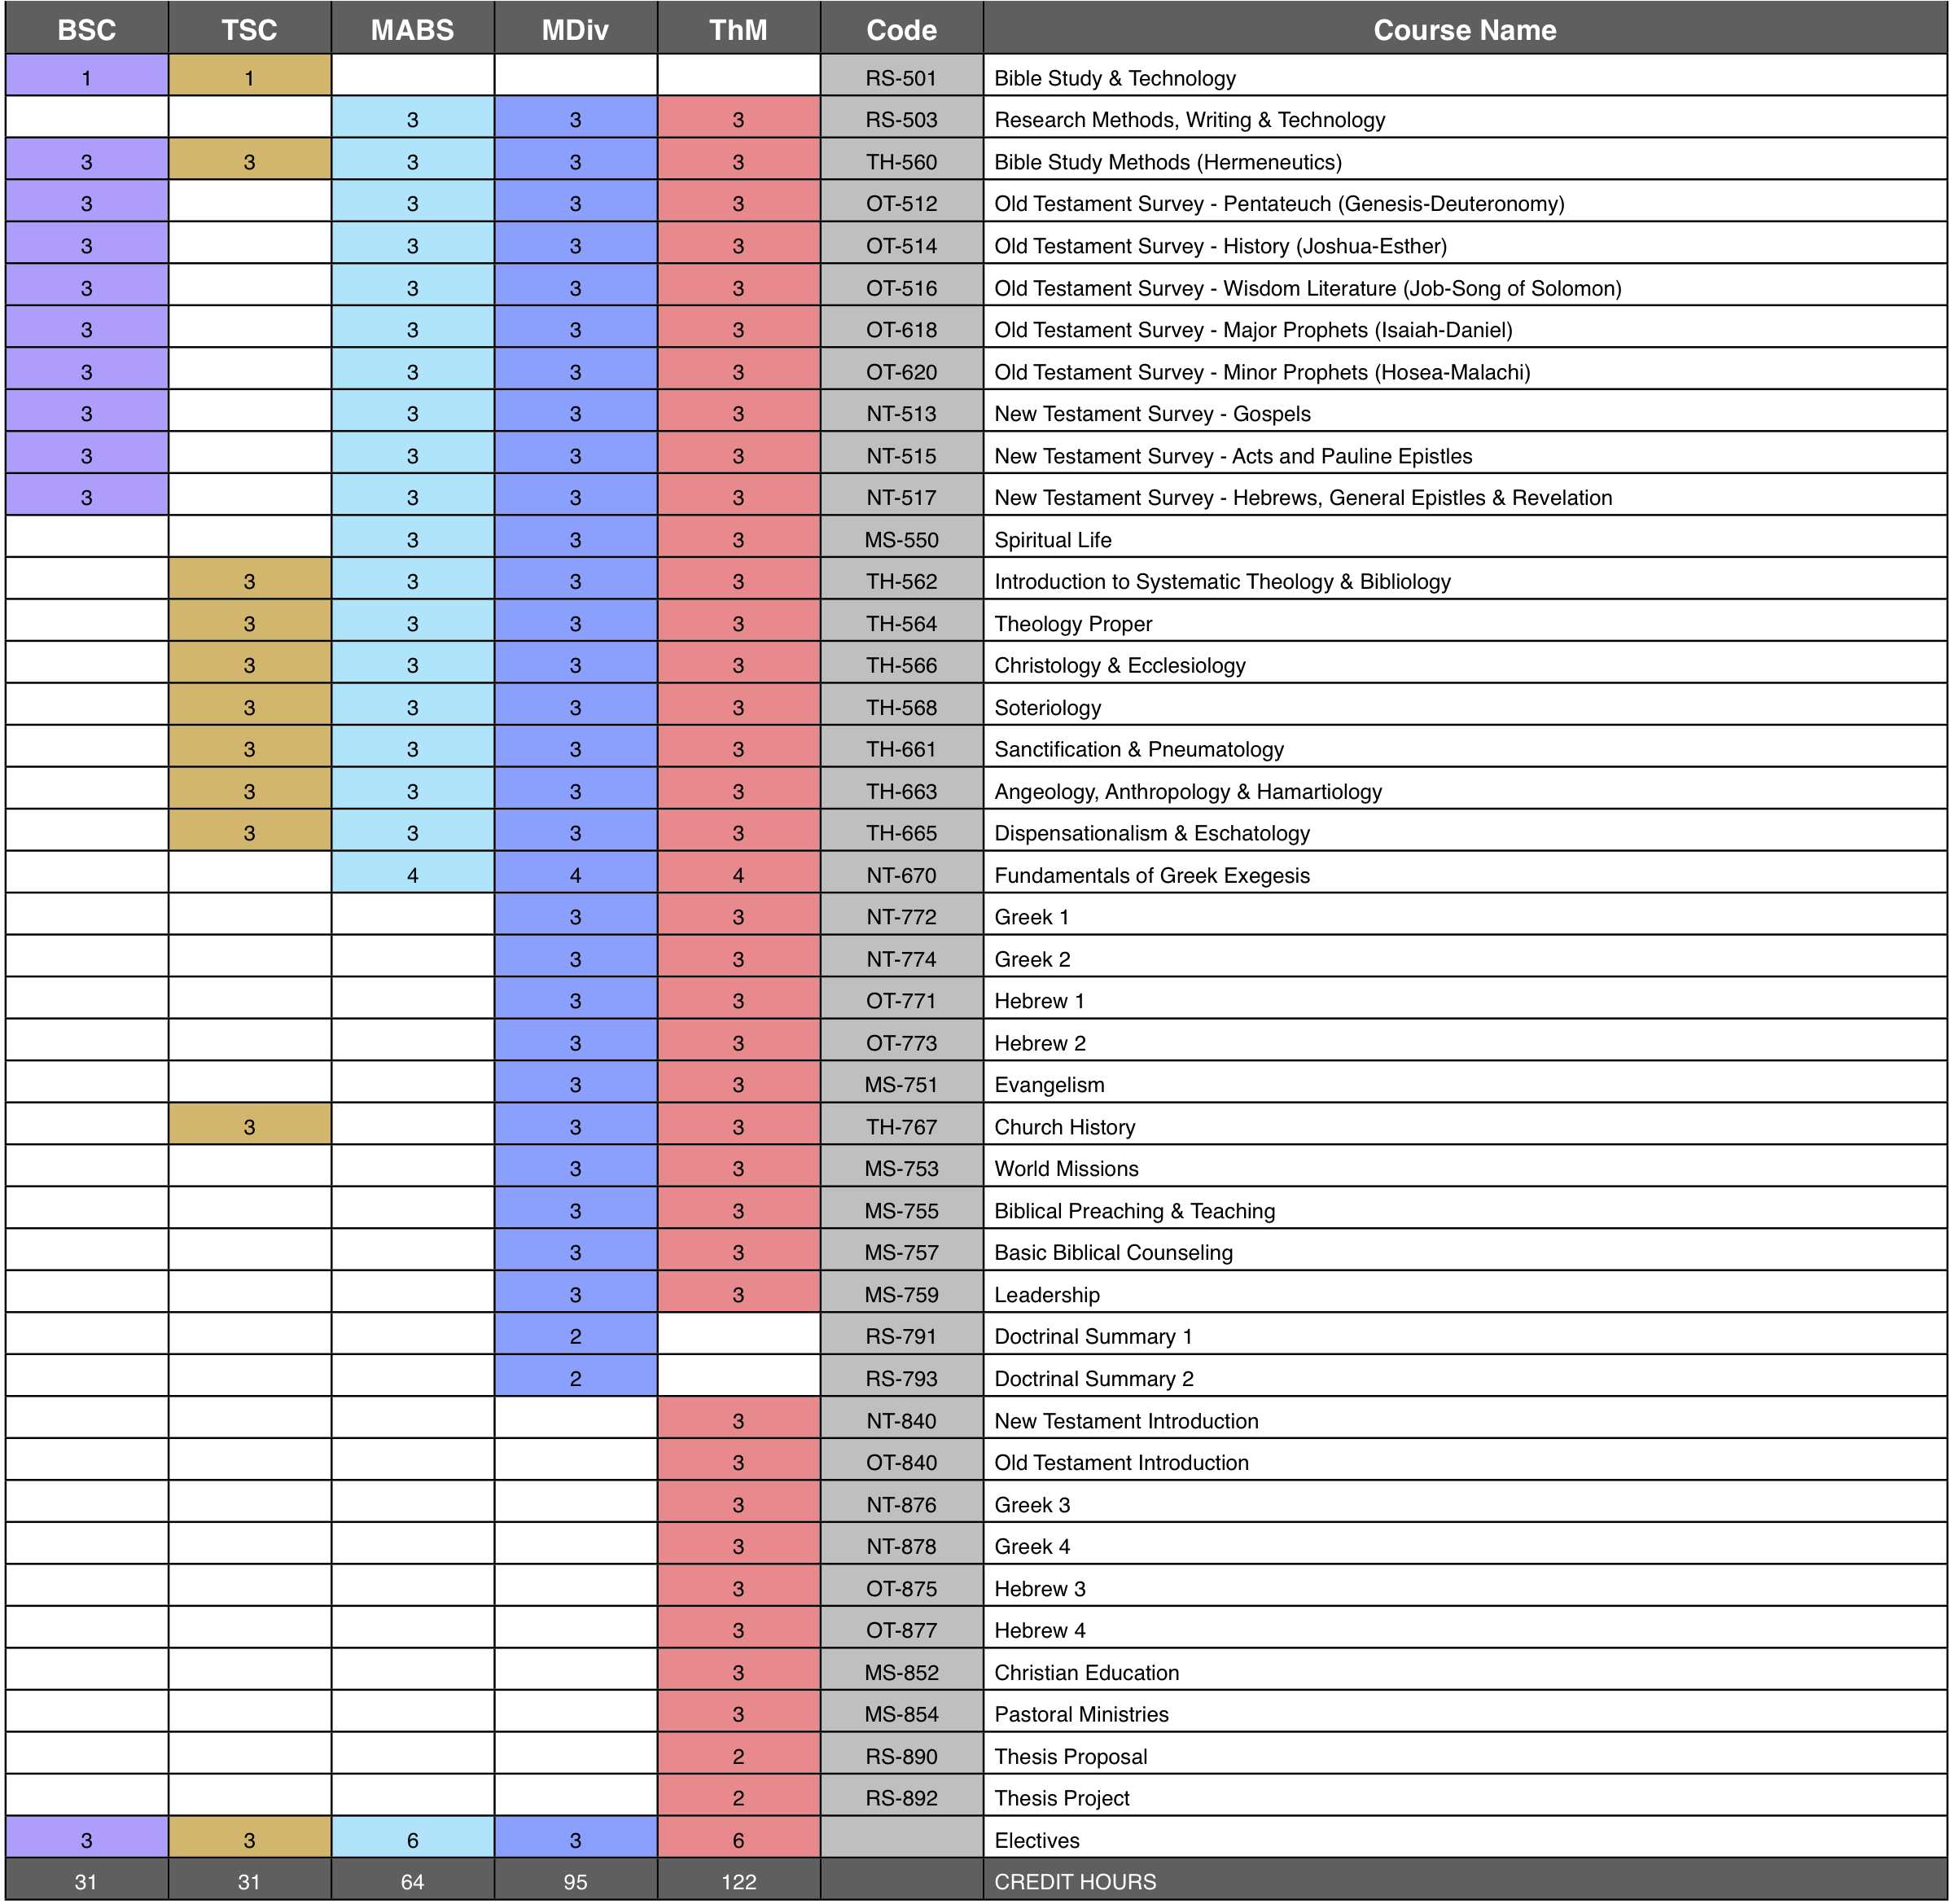
Task: Click the Code column header
Action: [x=902, y=29]
